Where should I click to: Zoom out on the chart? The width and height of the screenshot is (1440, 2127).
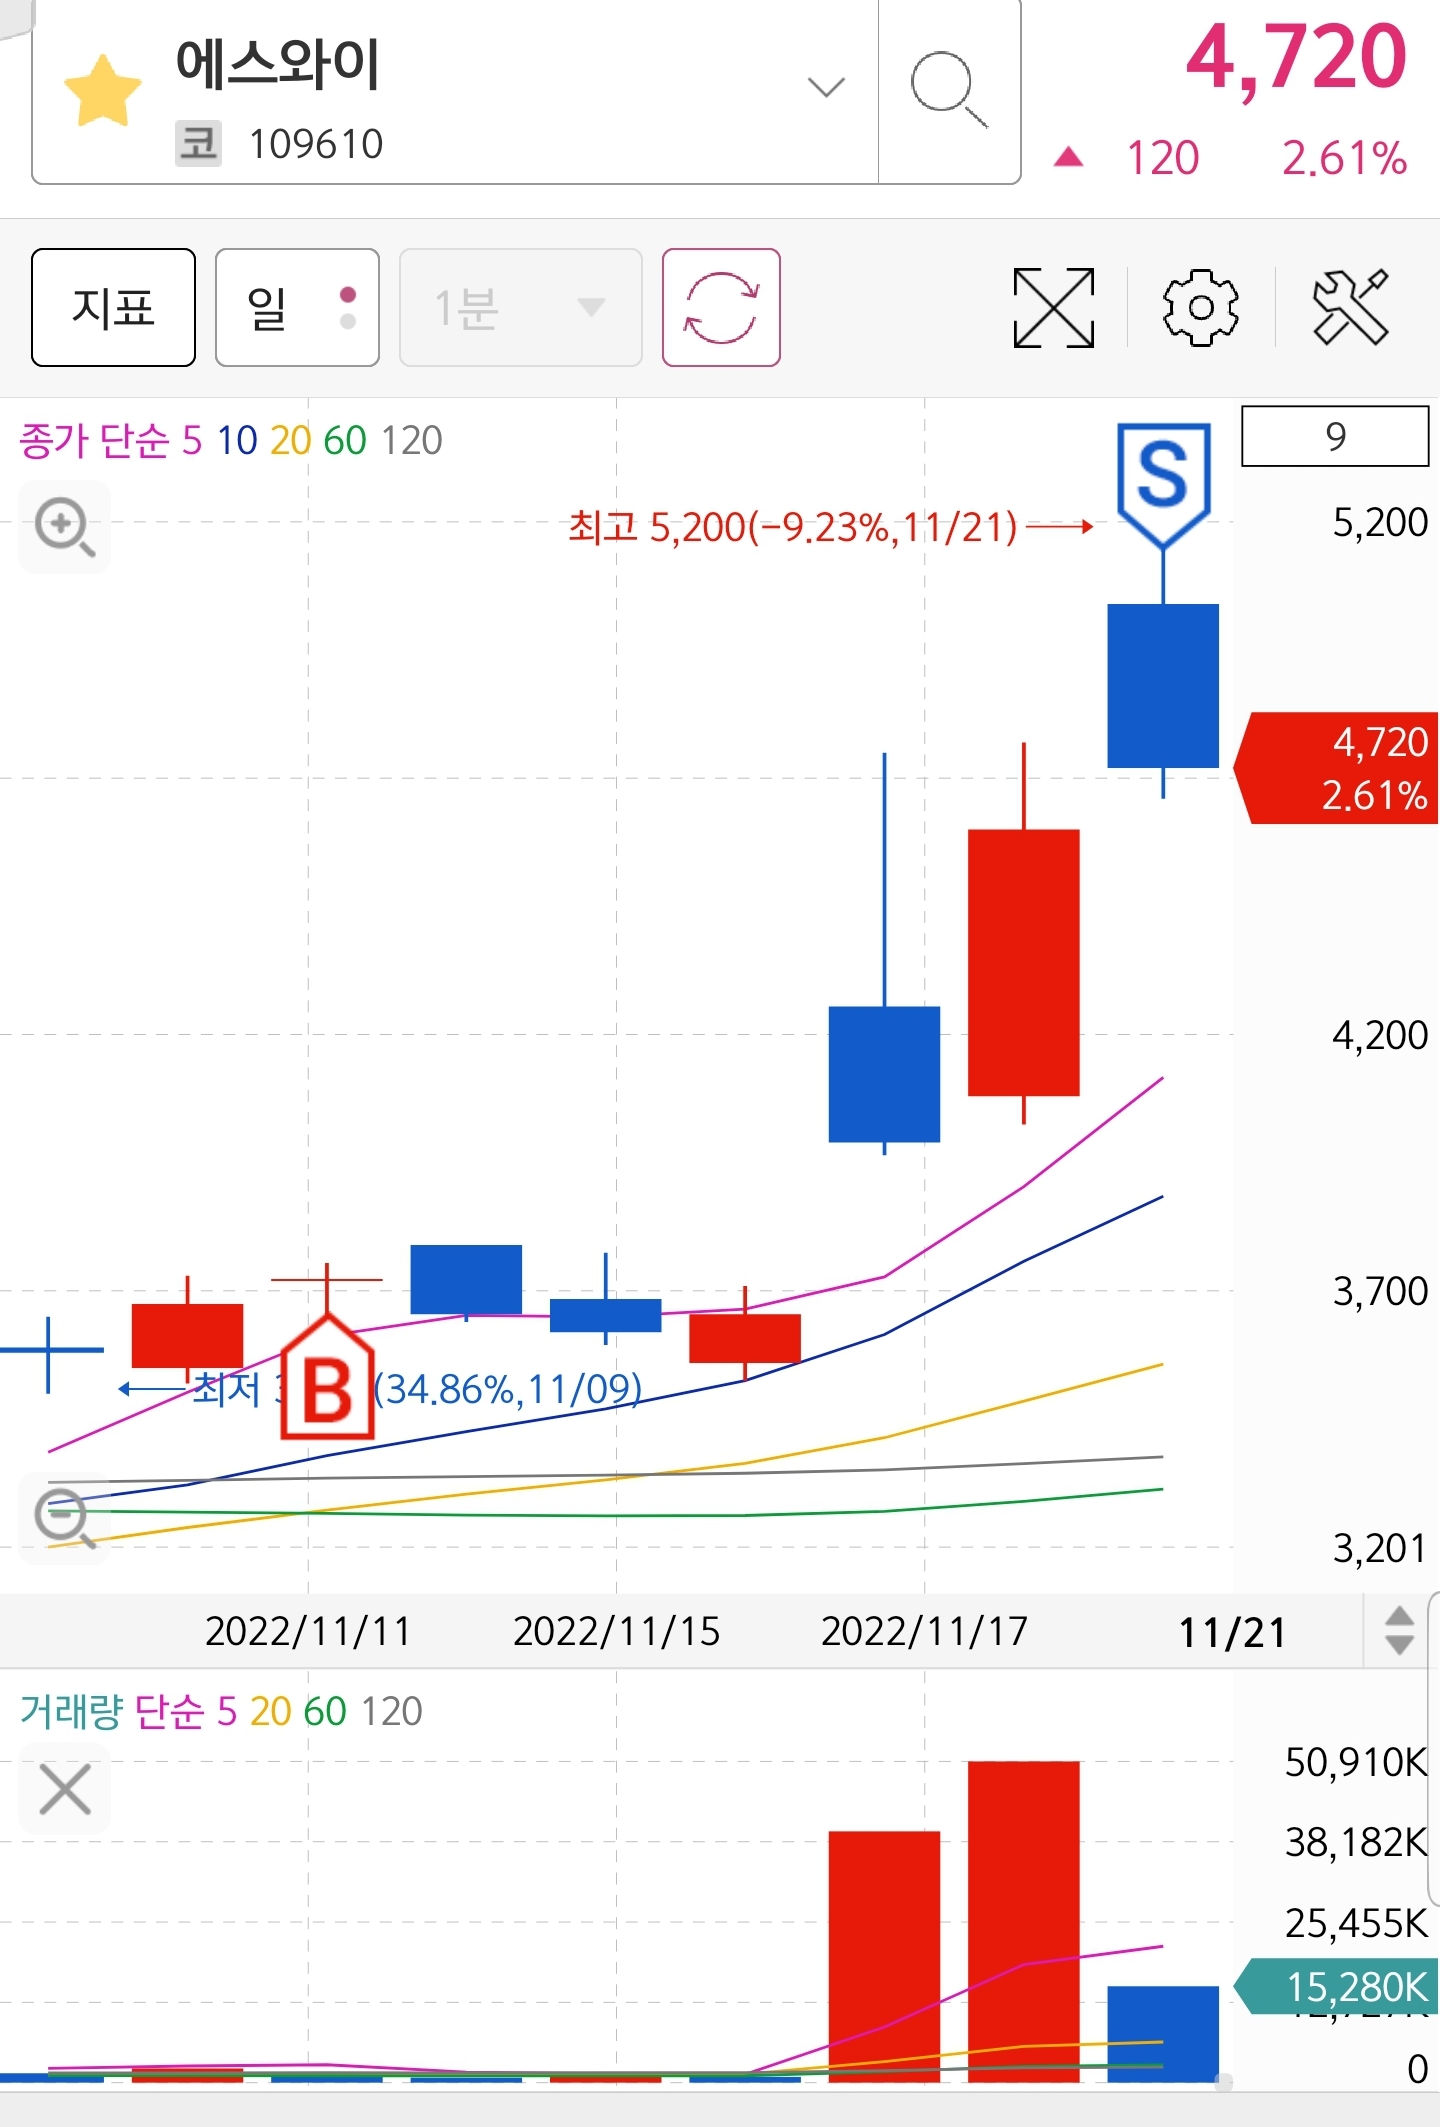pyautogui.click(x=65, y=1518)
